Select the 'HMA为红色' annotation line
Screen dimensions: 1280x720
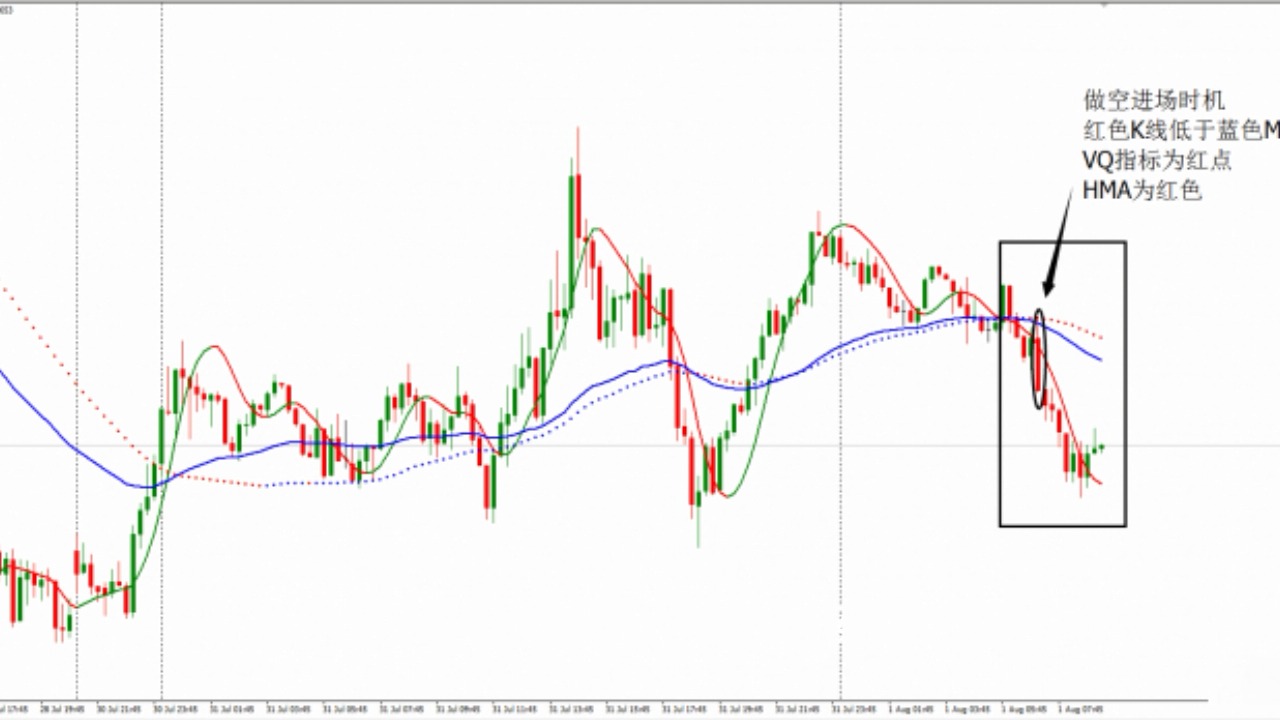[x=1142, y=192]
